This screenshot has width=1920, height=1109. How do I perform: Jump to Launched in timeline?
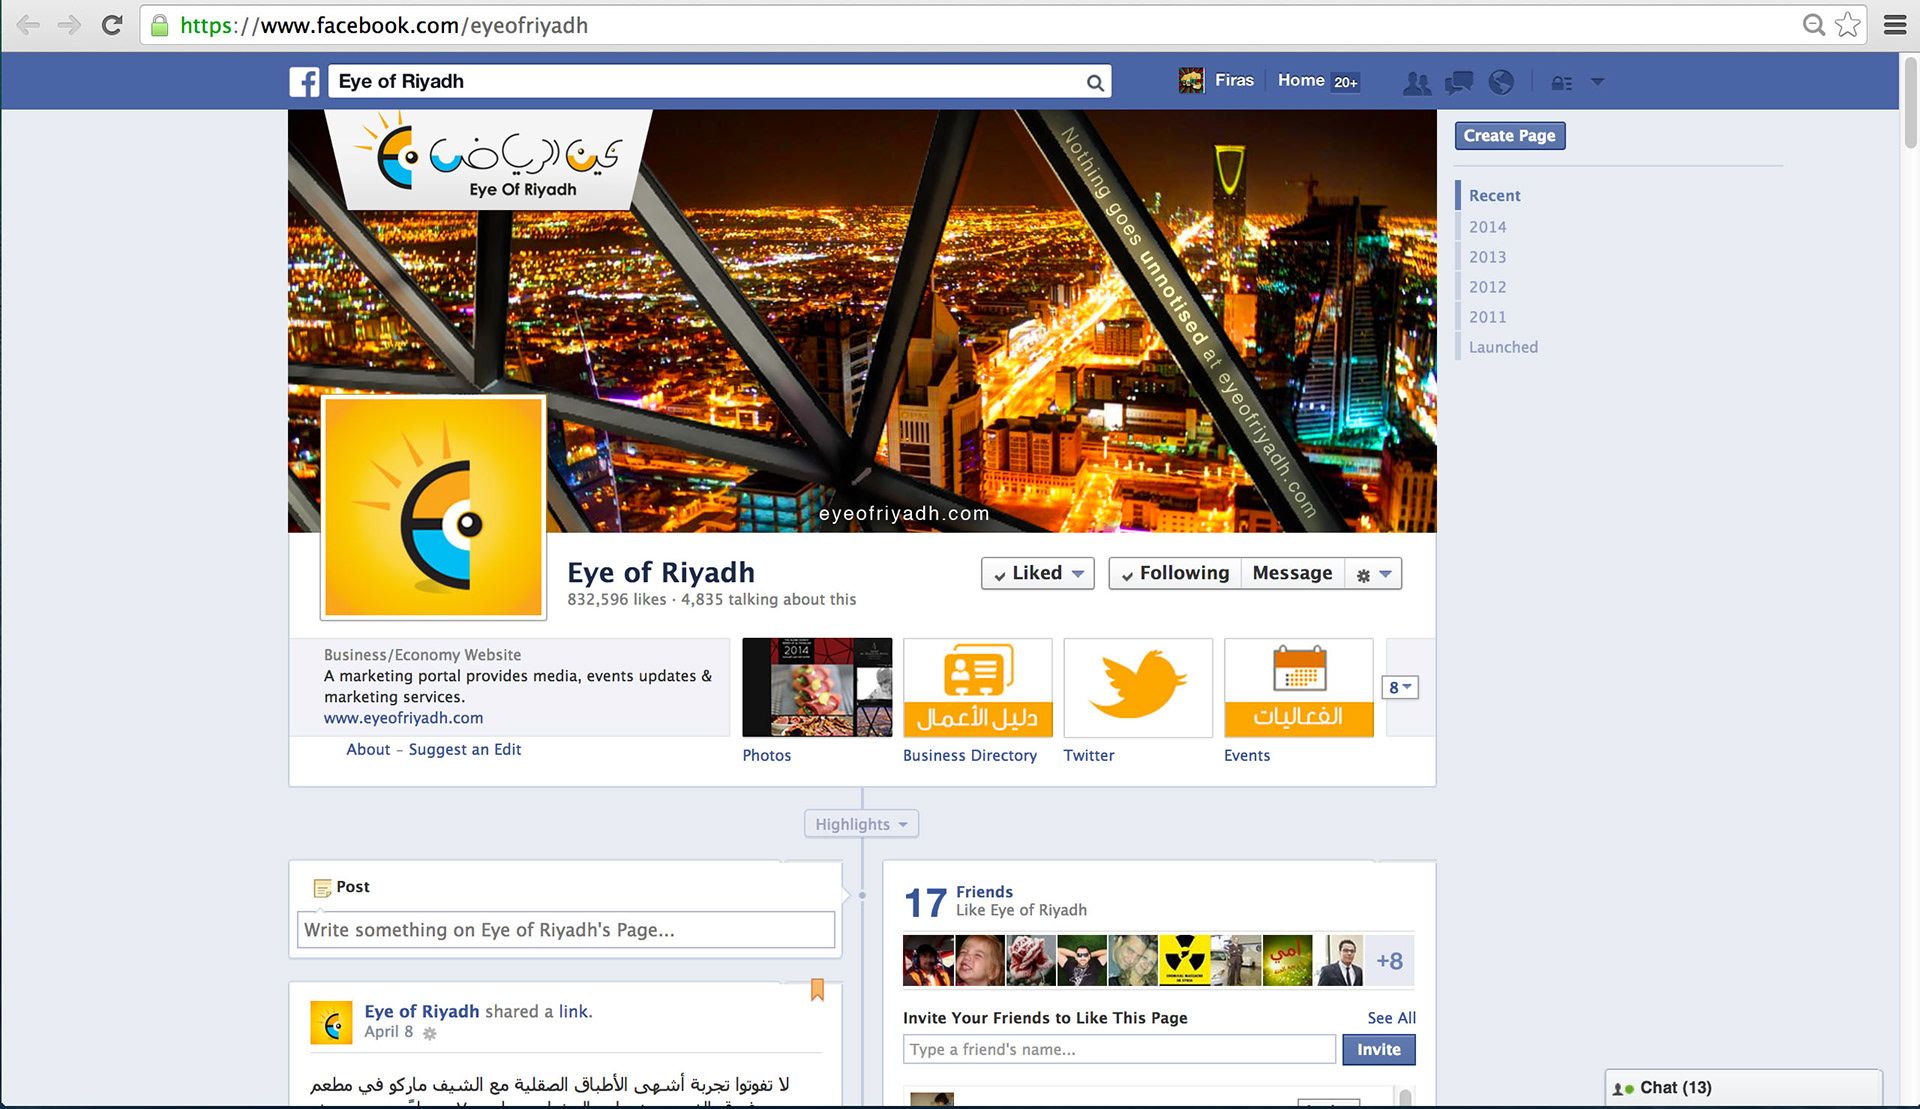click(x=1503, y=347)
